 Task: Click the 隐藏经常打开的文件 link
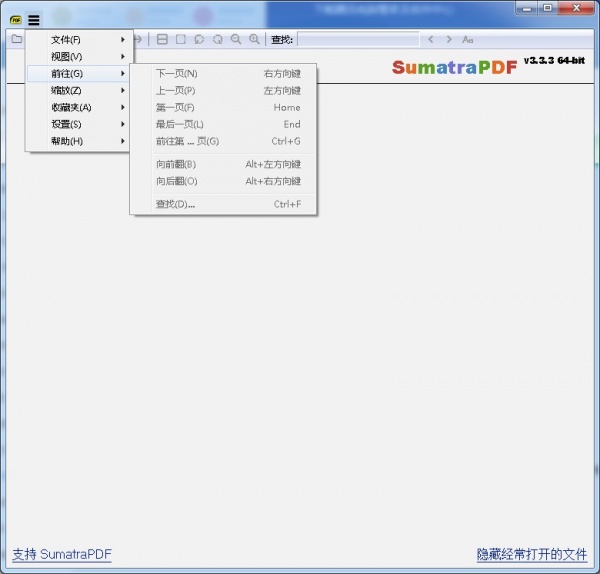coord(531,554)
